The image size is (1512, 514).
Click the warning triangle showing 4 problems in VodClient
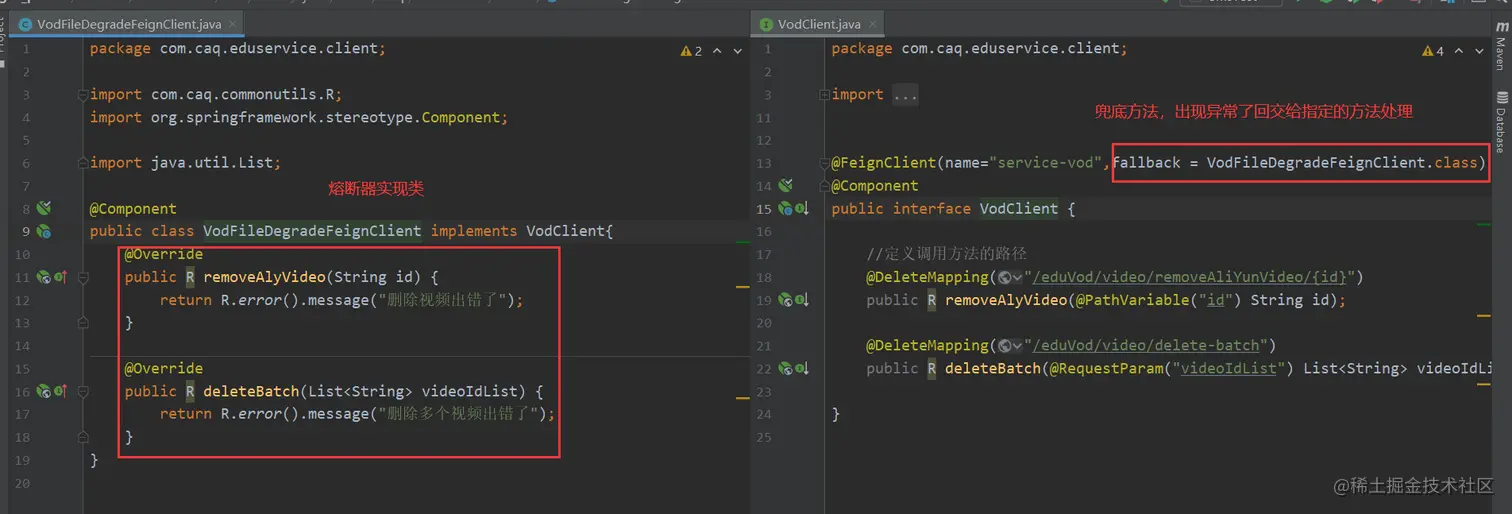point(1428,51)
